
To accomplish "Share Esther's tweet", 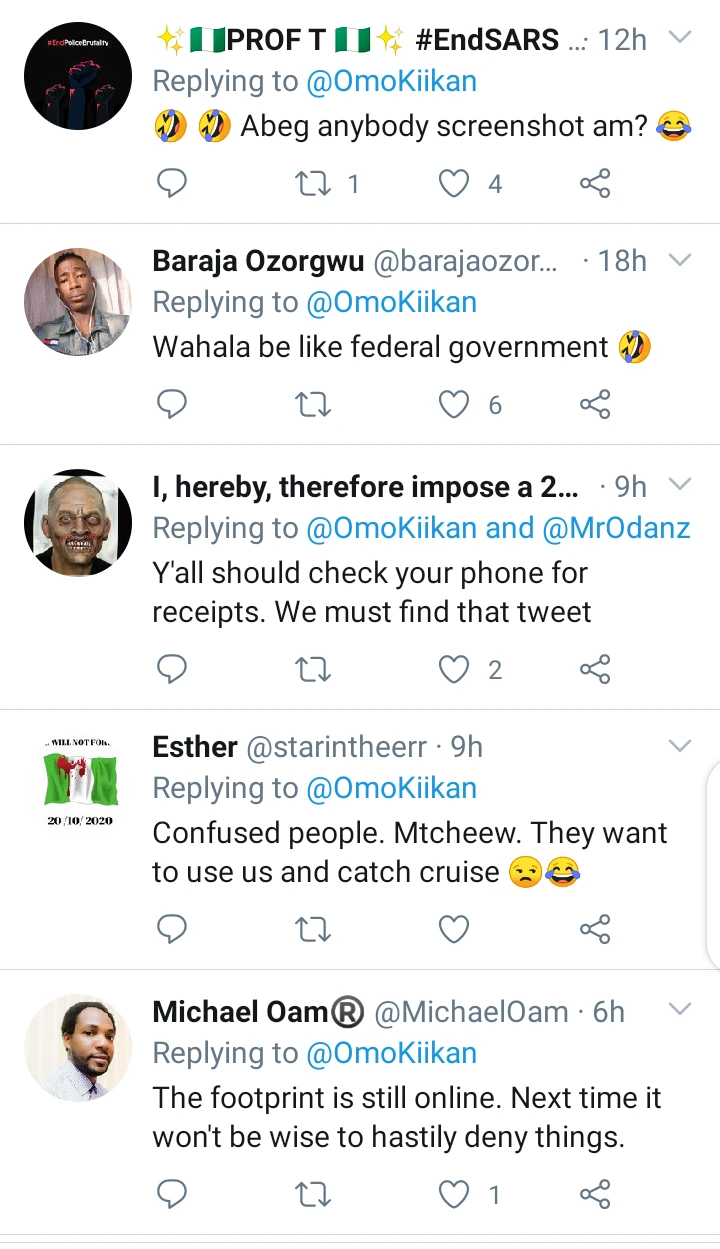I will click(x=595, y=930).
